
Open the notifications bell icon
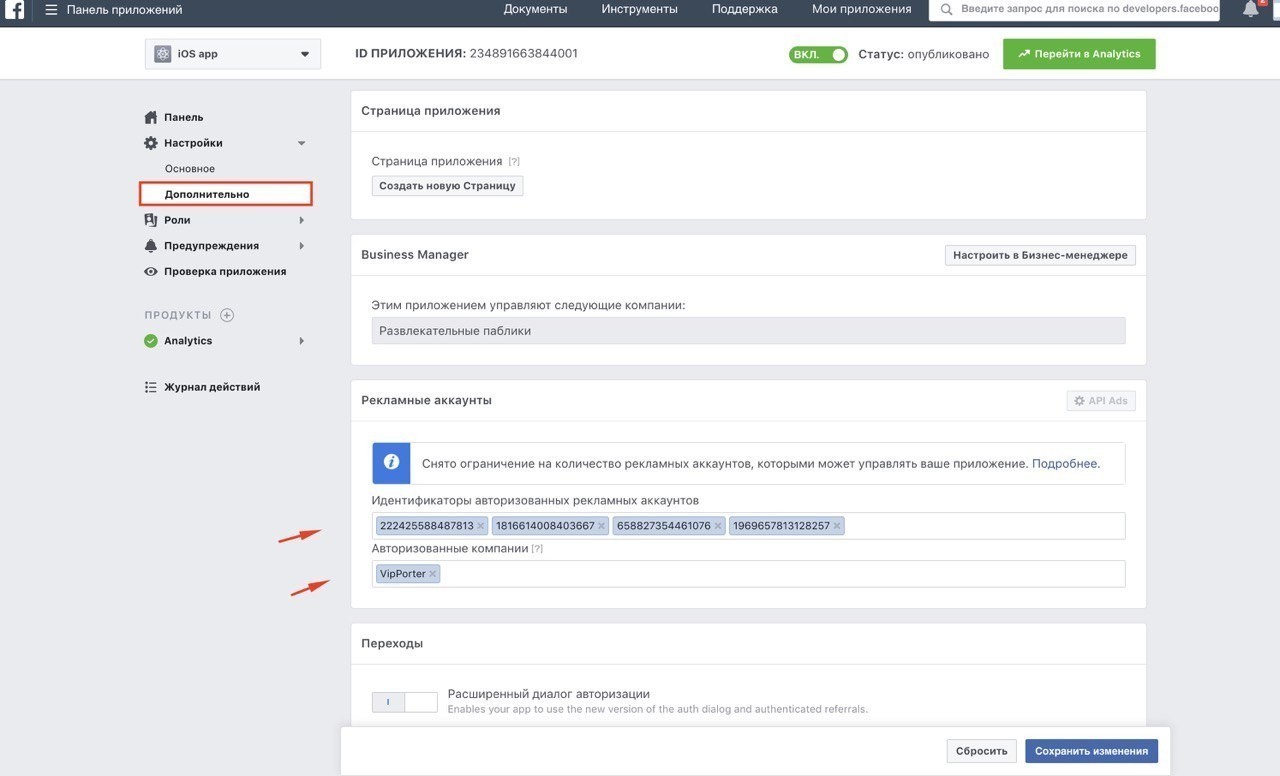[x=1251, y=9]
